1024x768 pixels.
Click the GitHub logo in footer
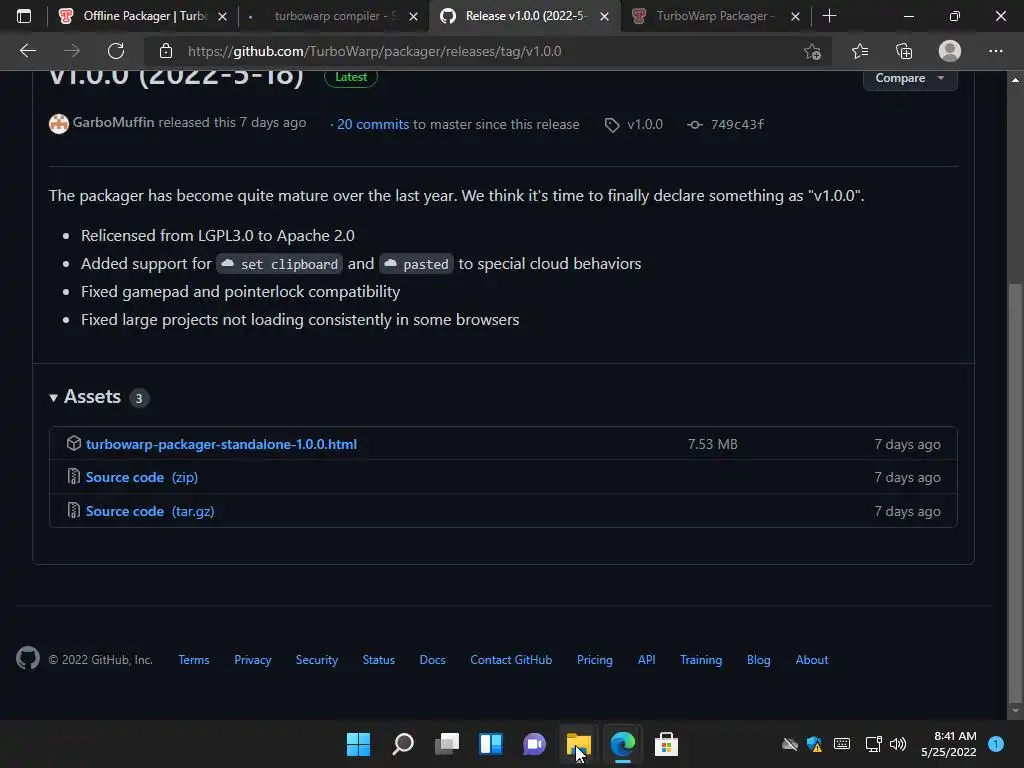click(27, 658)
